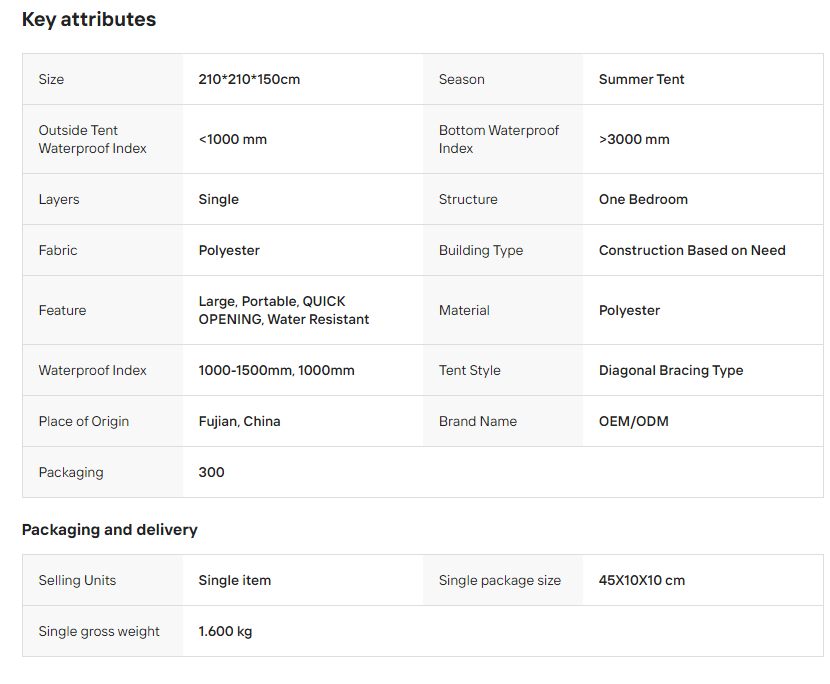The image size is (830, 684).
Task: Click the Packaging and delivery heading
Action: (110, 530)
